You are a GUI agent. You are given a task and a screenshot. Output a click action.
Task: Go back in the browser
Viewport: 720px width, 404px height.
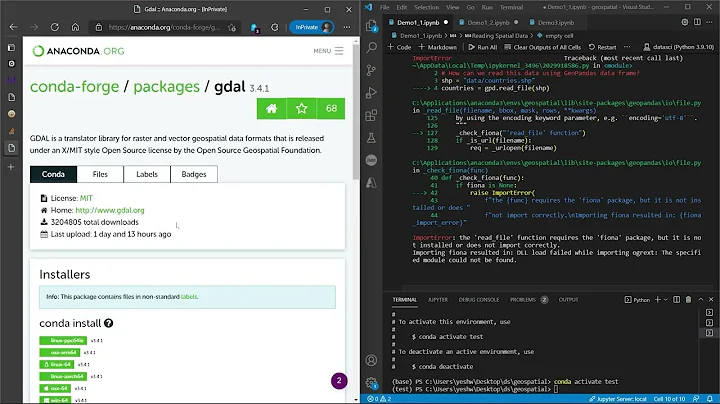click(x=13, y=27)
